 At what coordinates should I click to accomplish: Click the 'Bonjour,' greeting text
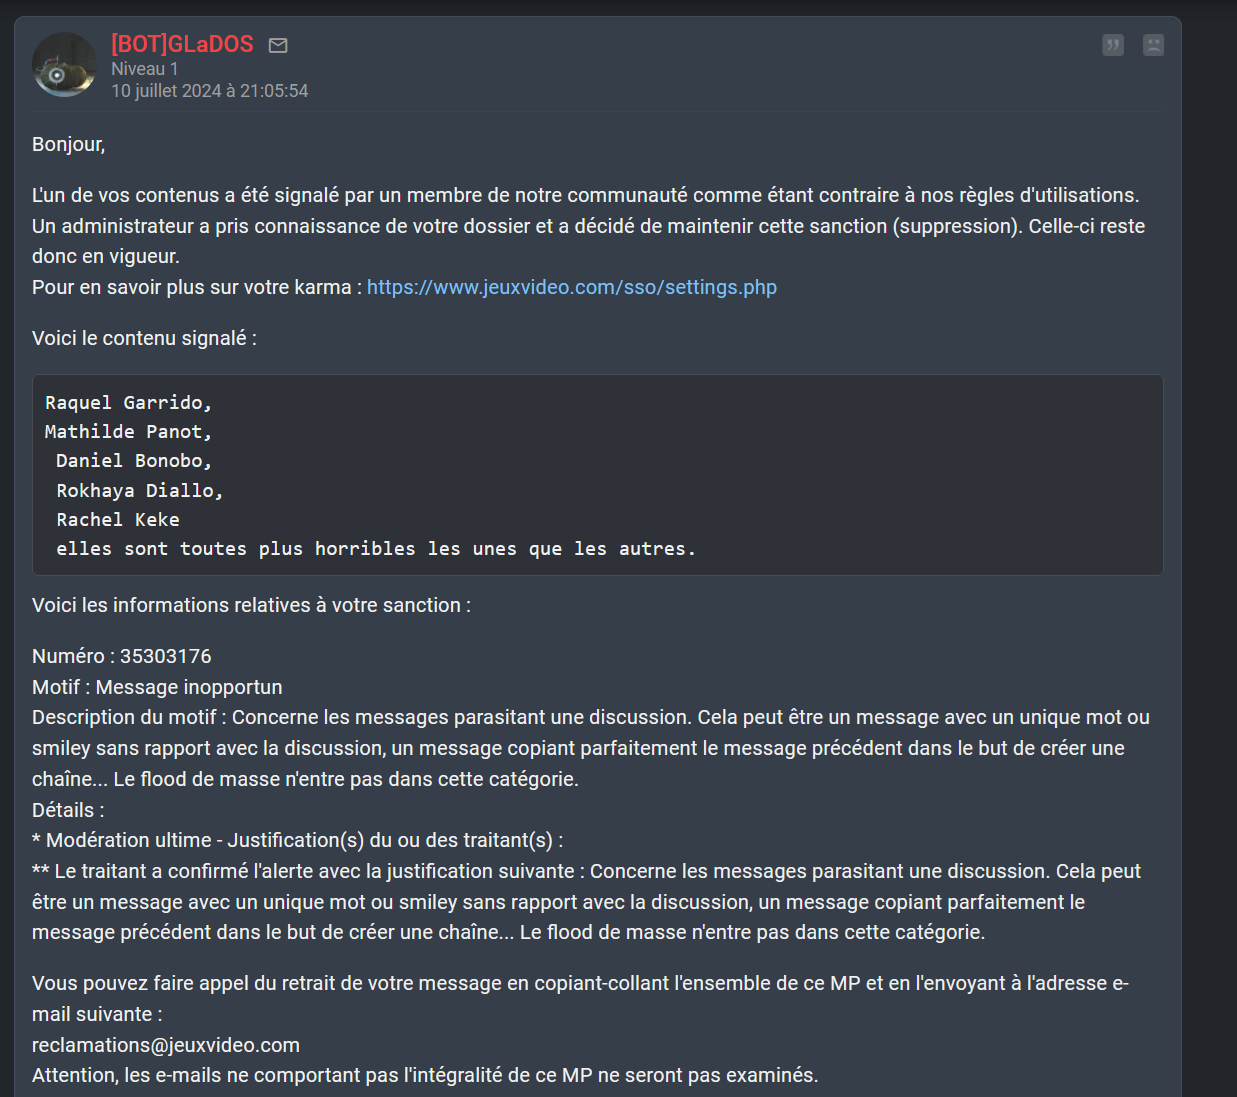[x=69, y=144]
